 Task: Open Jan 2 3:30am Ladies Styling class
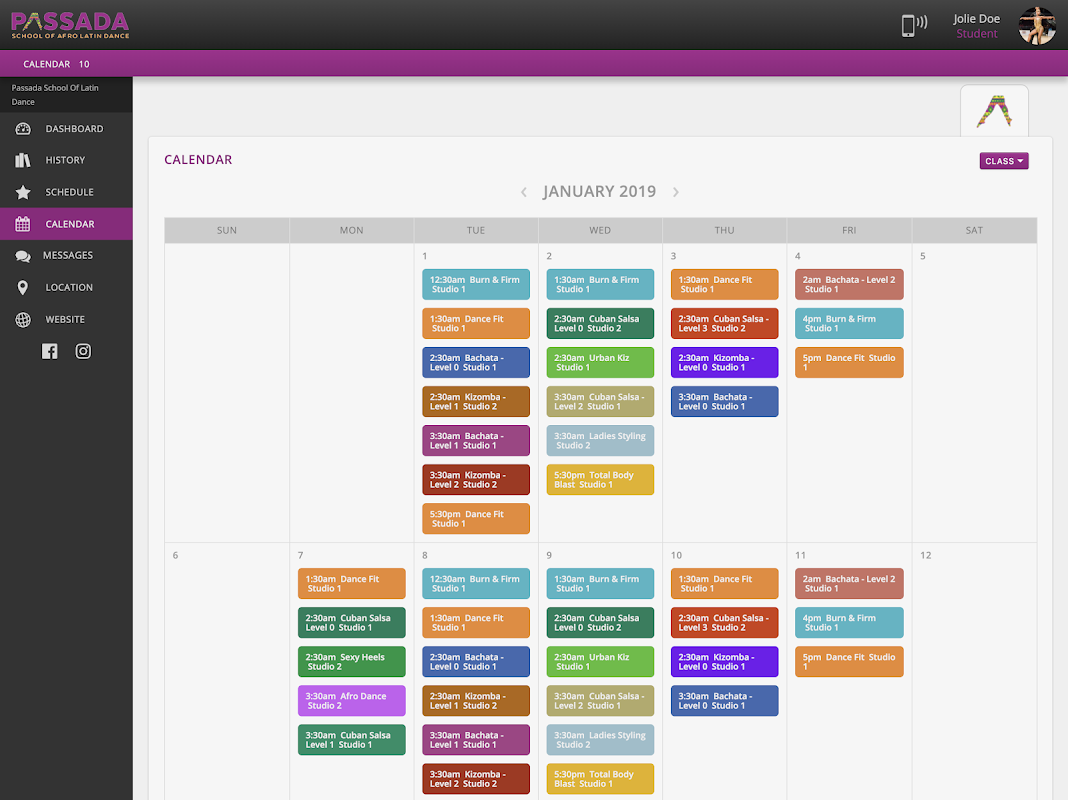click(x=600, y=441)
